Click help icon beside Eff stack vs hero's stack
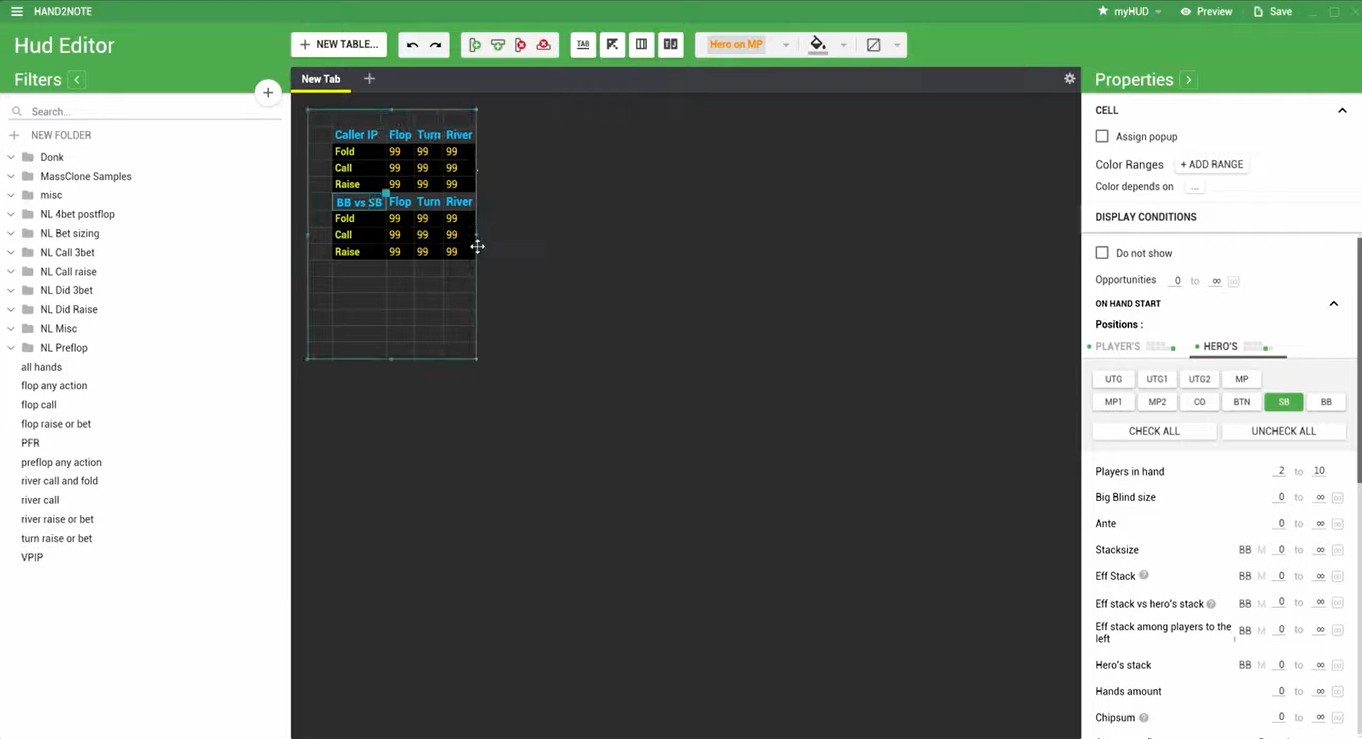Screen dimensions: 1362x739 [1211, 604]
